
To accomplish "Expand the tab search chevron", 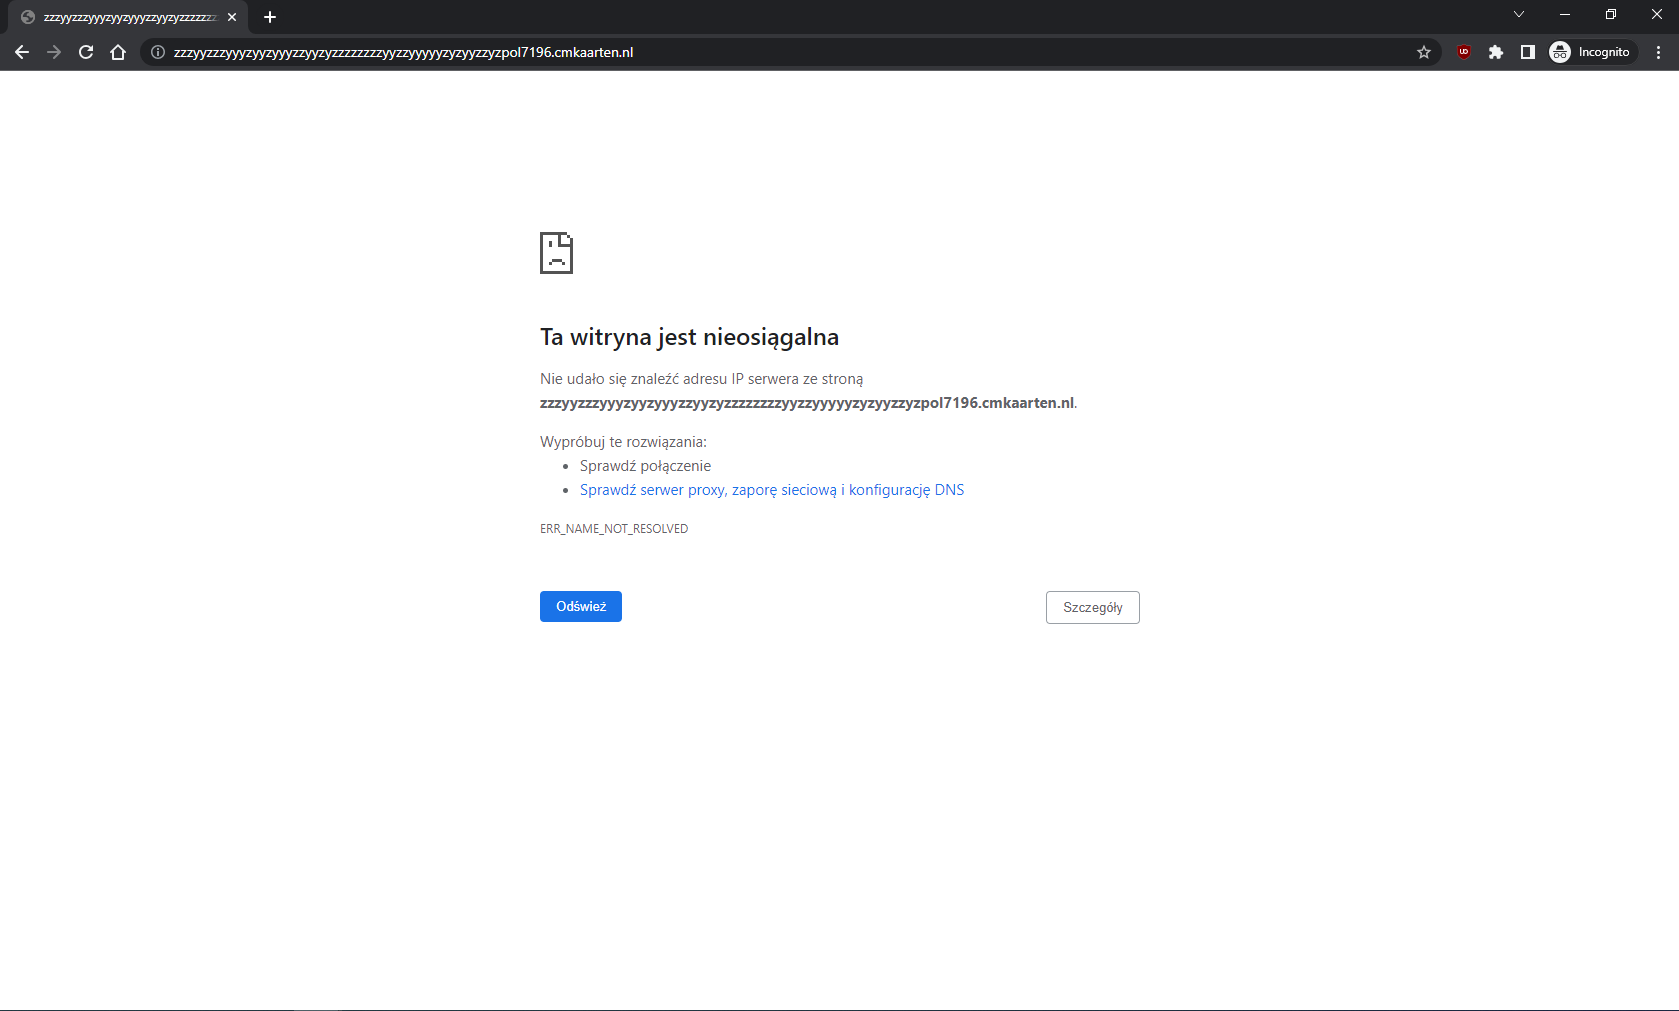I will 1518,14.
